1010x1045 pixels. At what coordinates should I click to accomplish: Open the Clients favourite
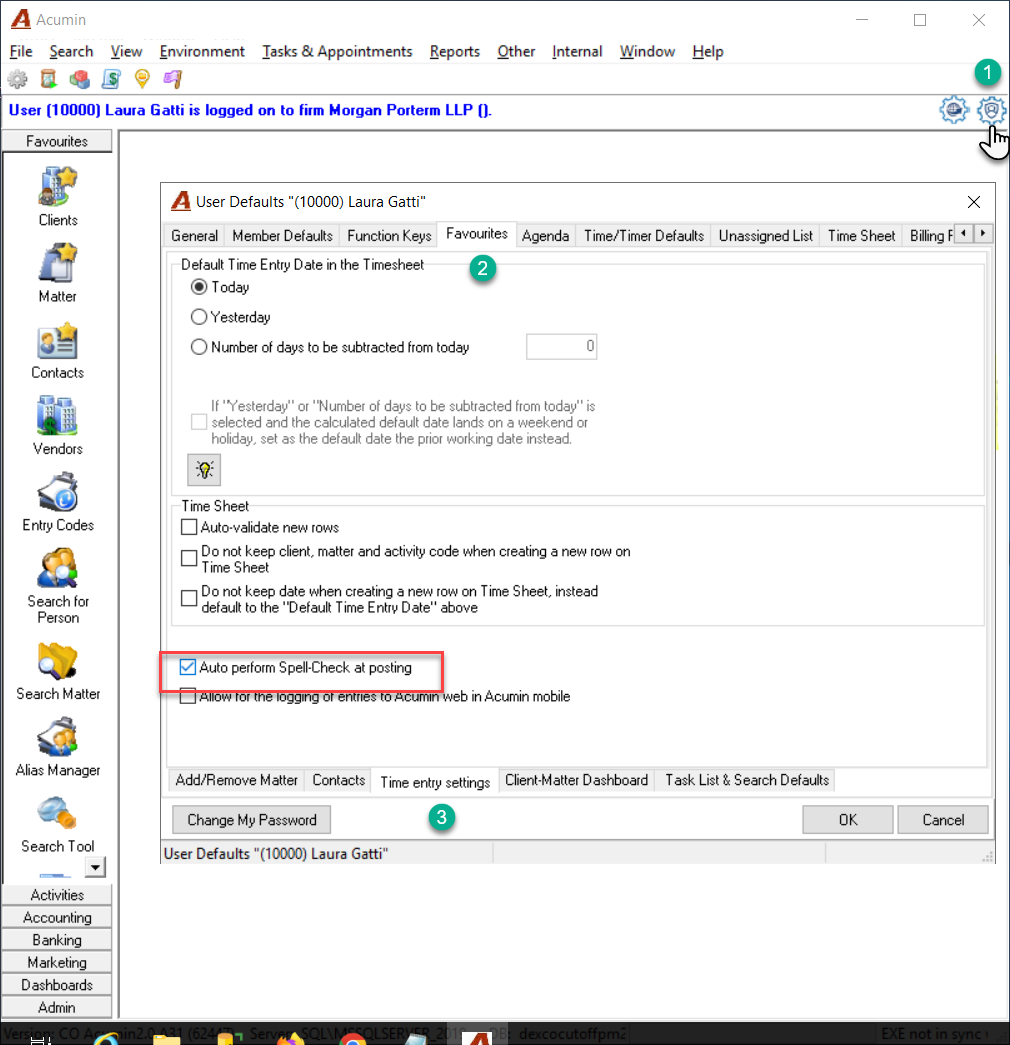[x=57, y=197]
